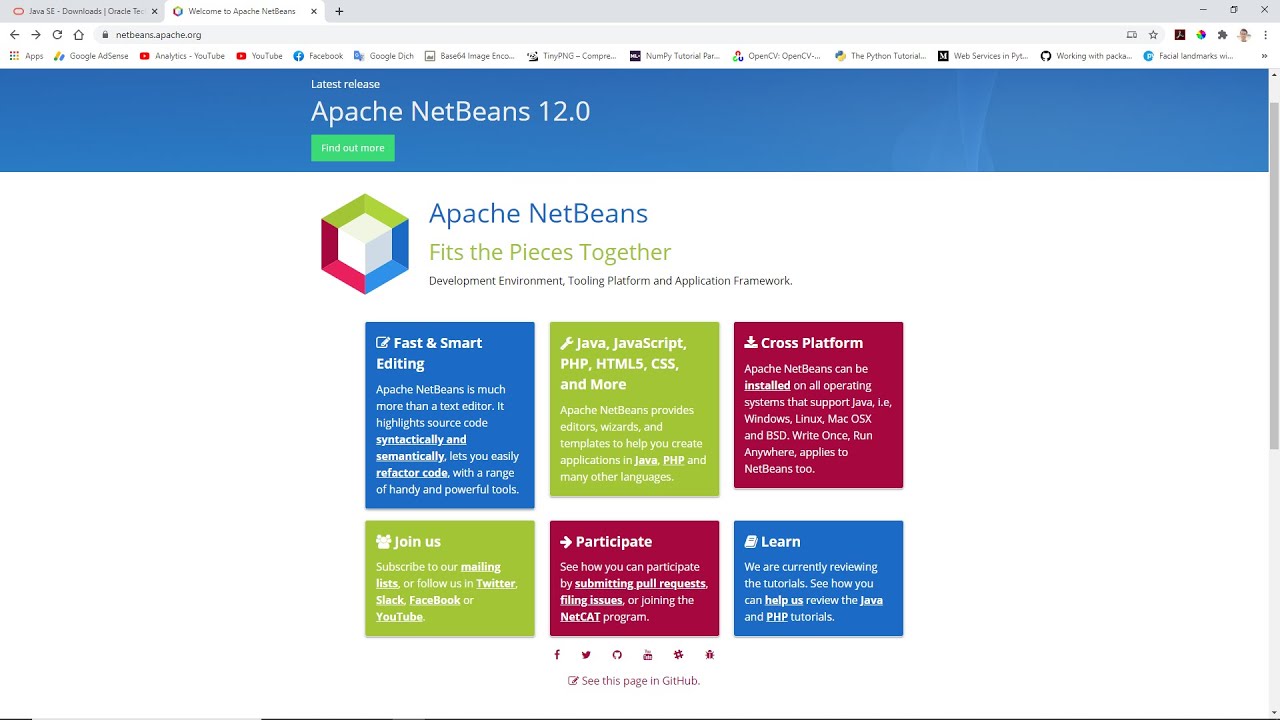1280x720 pixels.
Task: Bookmark this page with the star icon
Action: click(1153, 34)
